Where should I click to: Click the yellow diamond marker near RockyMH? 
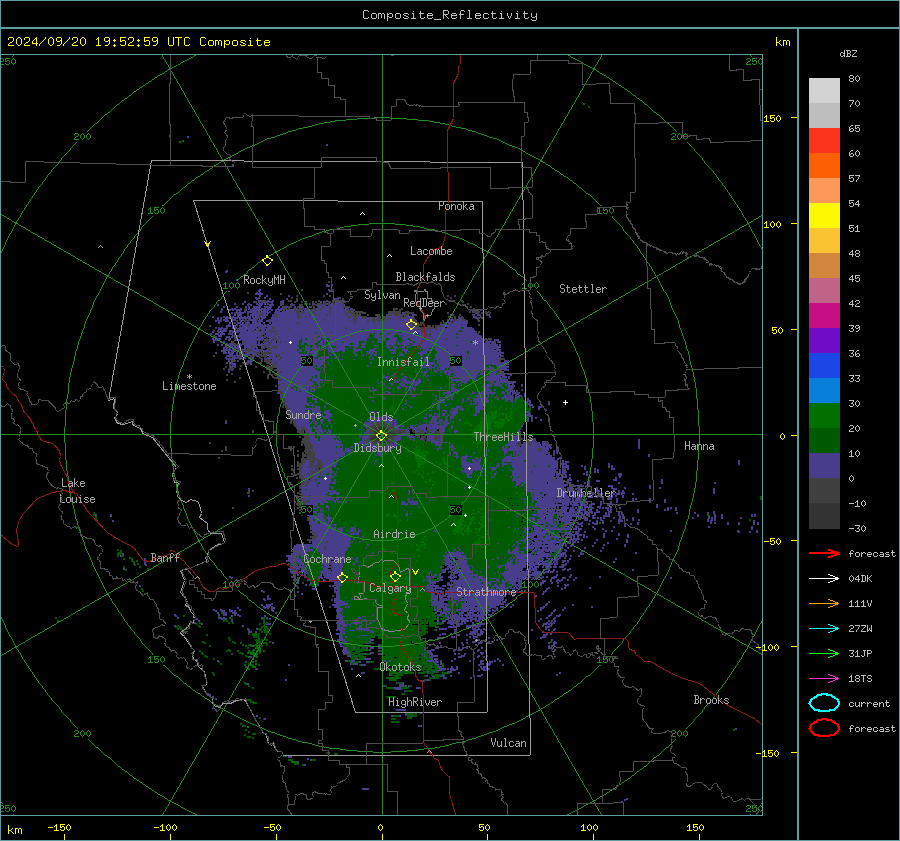(267, 261)
